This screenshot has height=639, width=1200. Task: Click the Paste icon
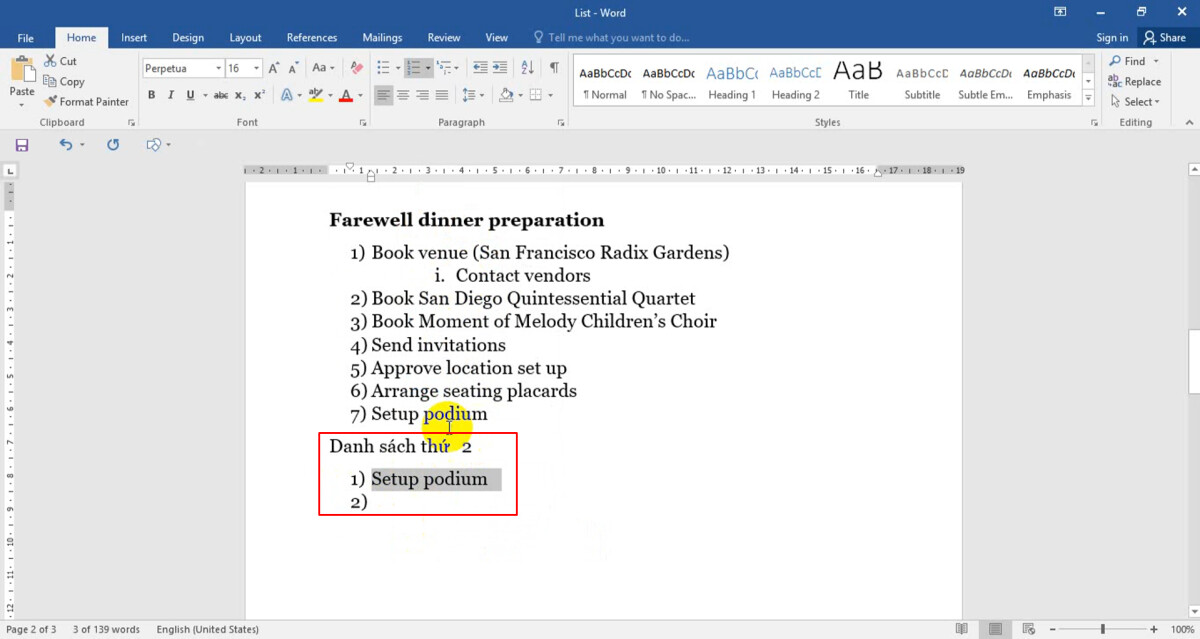click(21, 70)
